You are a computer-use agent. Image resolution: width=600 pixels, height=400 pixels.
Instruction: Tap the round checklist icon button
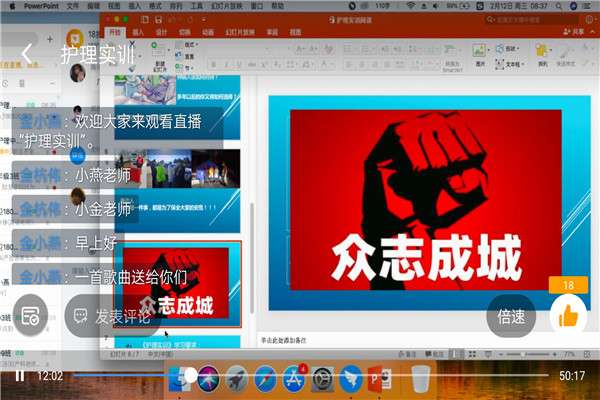click(30, 316)
